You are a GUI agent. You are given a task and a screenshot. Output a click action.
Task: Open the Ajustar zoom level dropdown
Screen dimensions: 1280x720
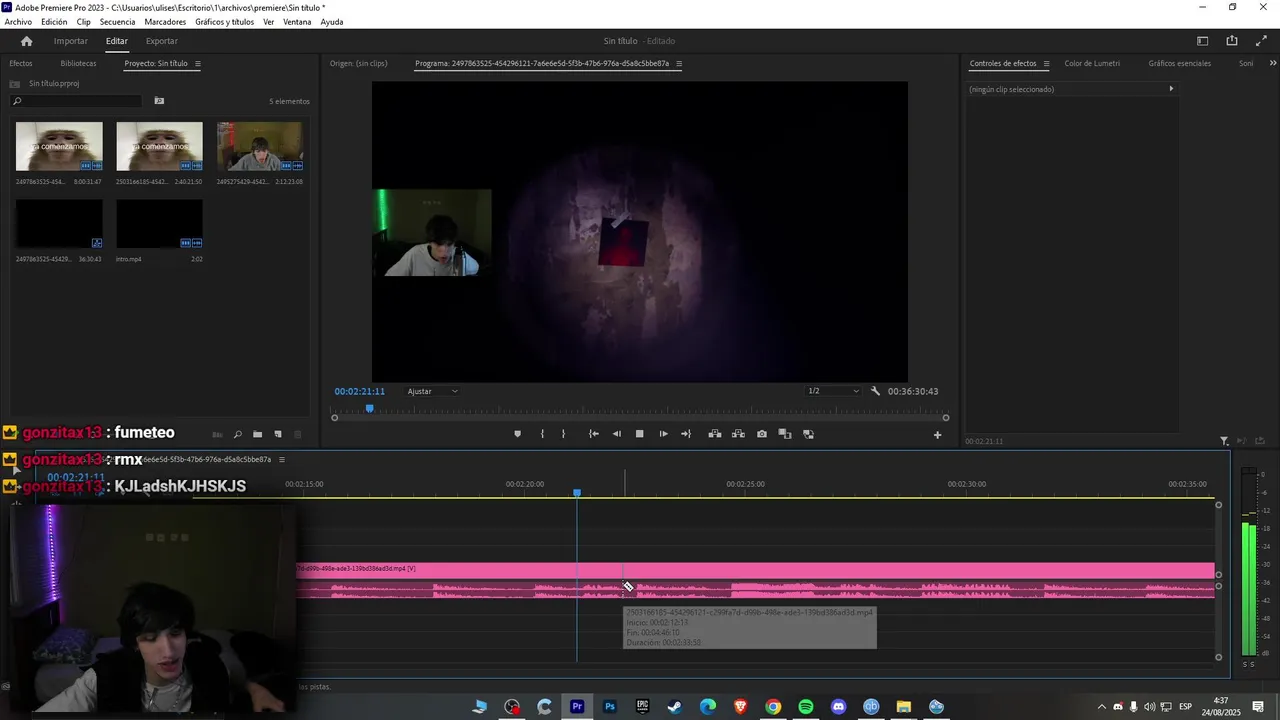[x=432, y=391]
